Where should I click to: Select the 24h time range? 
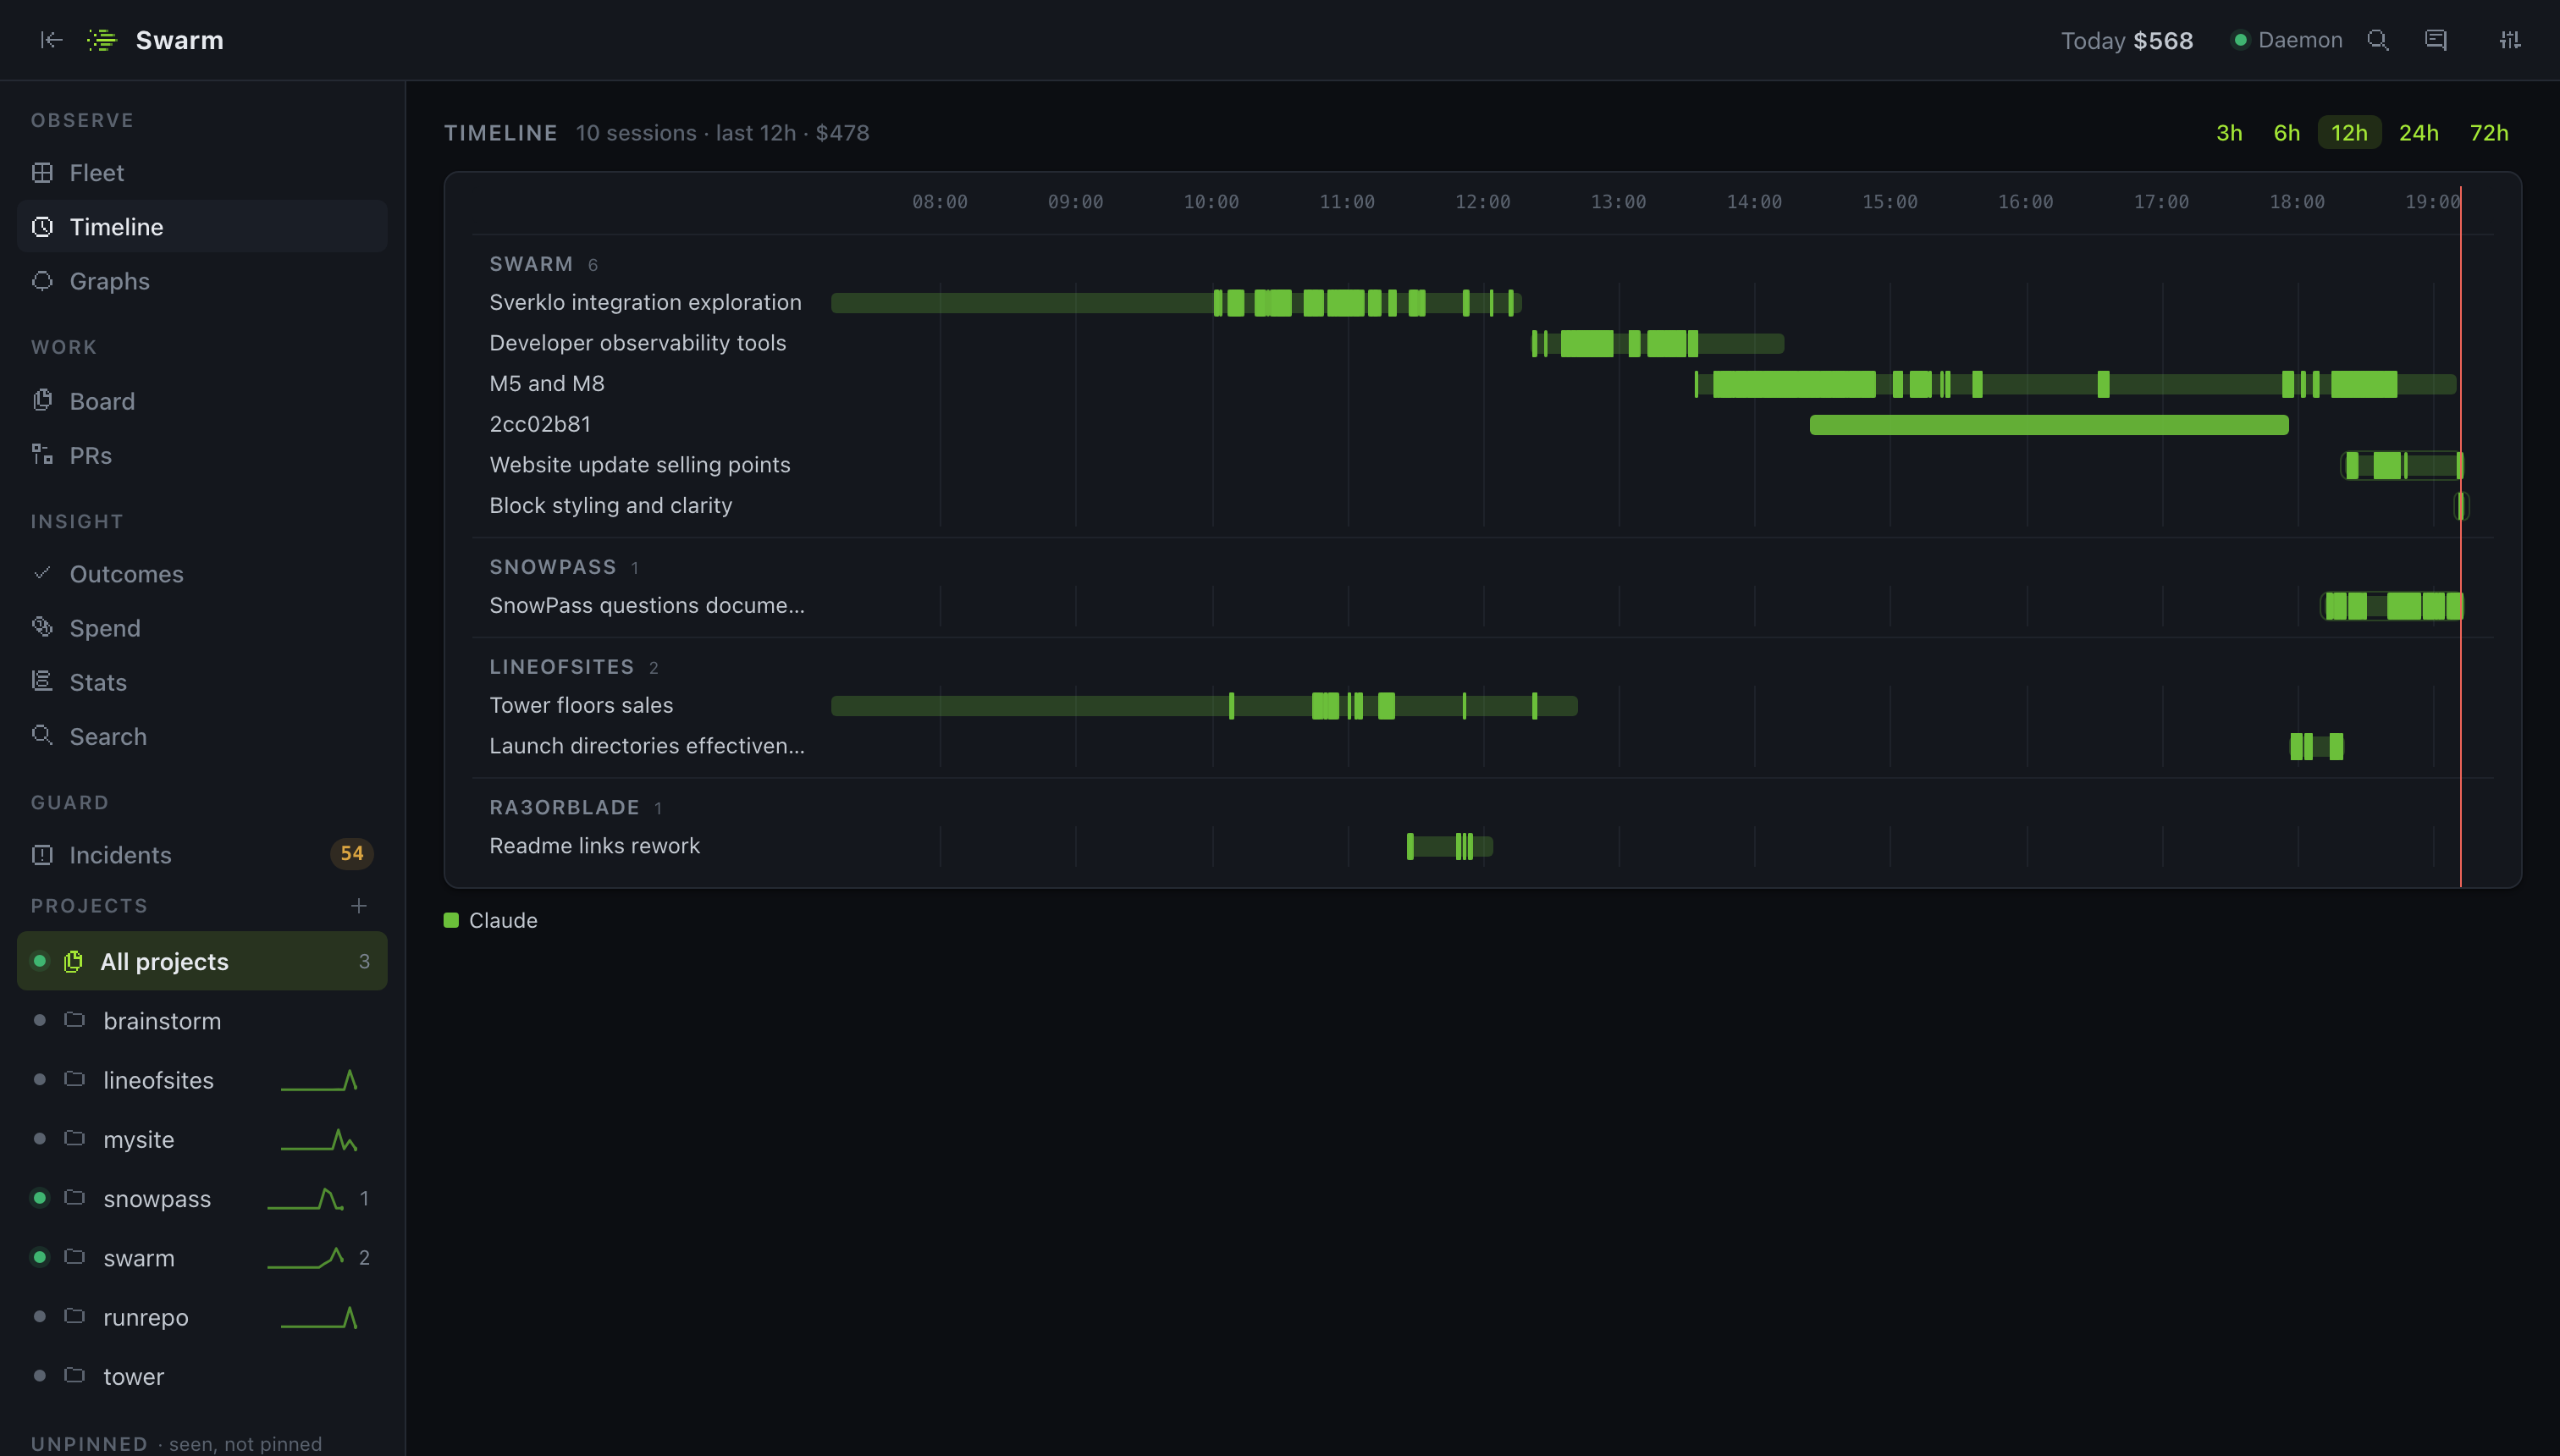coord(2418,133)
